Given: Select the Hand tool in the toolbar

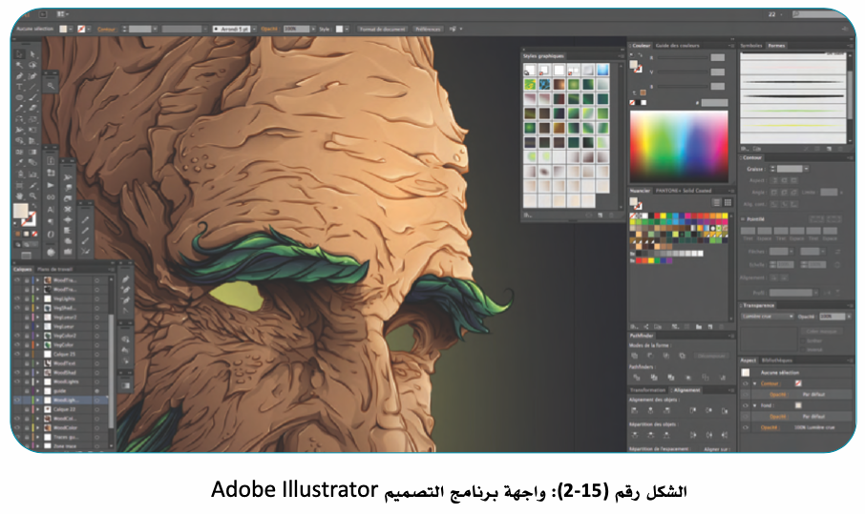Looking at the screenshot, I should coord(20,195).
